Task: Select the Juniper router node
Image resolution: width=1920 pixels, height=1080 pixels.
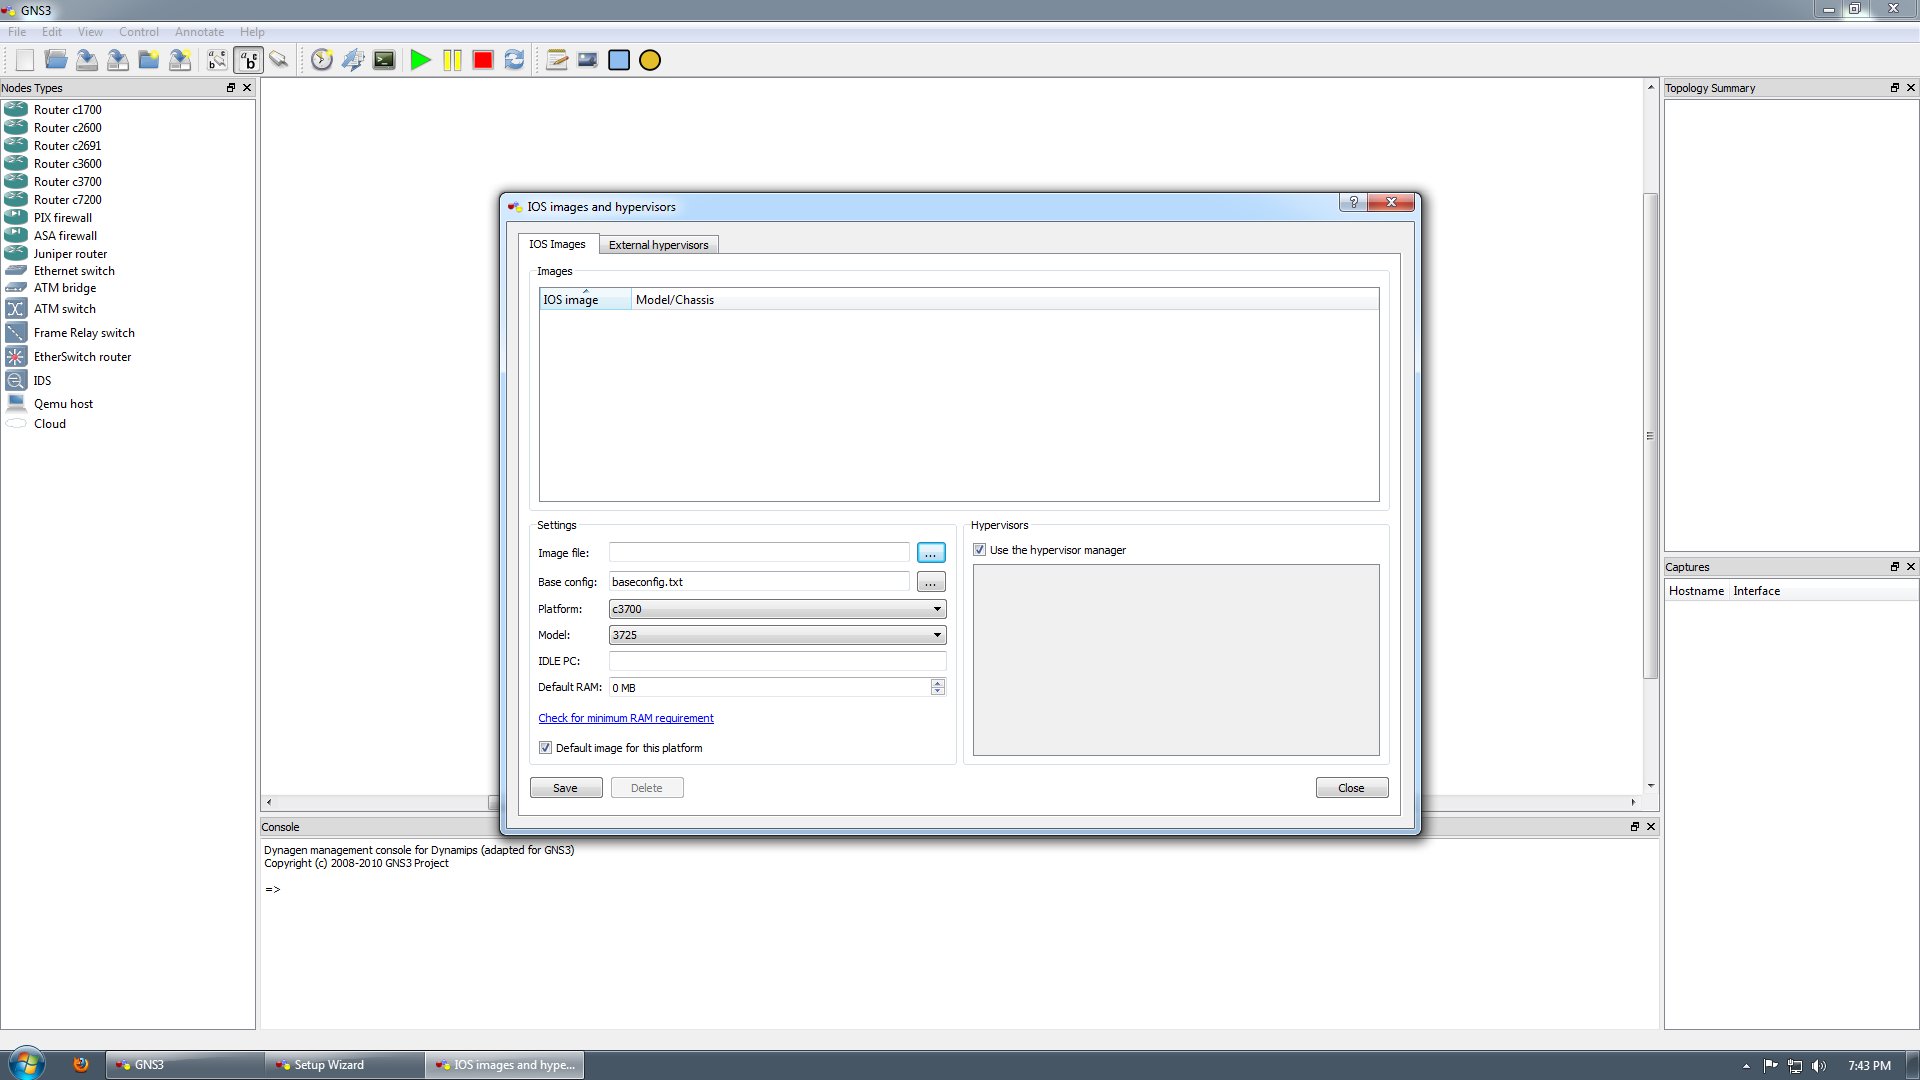Action: [x=70, y=254]
